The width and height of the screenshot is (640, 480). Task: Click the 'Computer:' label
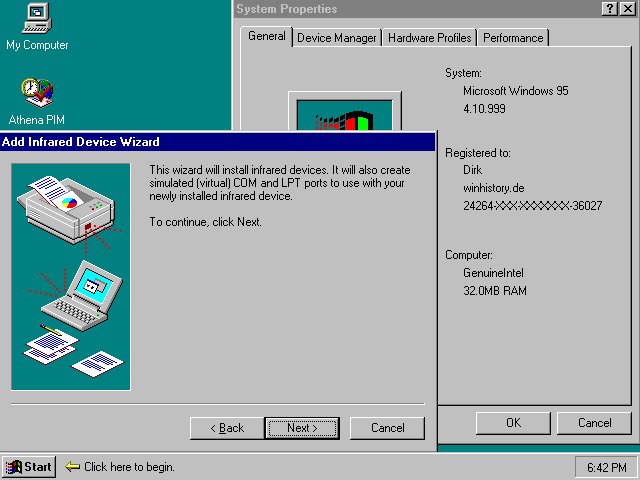[469, 255]
